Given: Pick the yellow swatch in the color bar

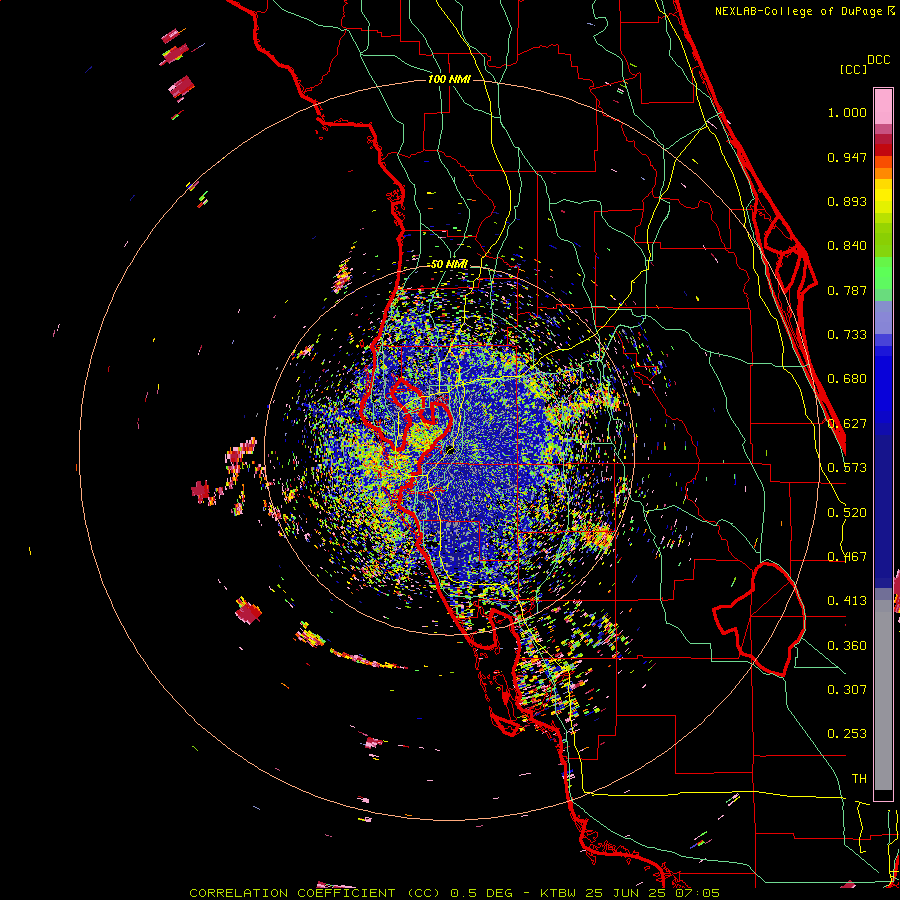Looking at the screenshot, I should tap(883, 196).
